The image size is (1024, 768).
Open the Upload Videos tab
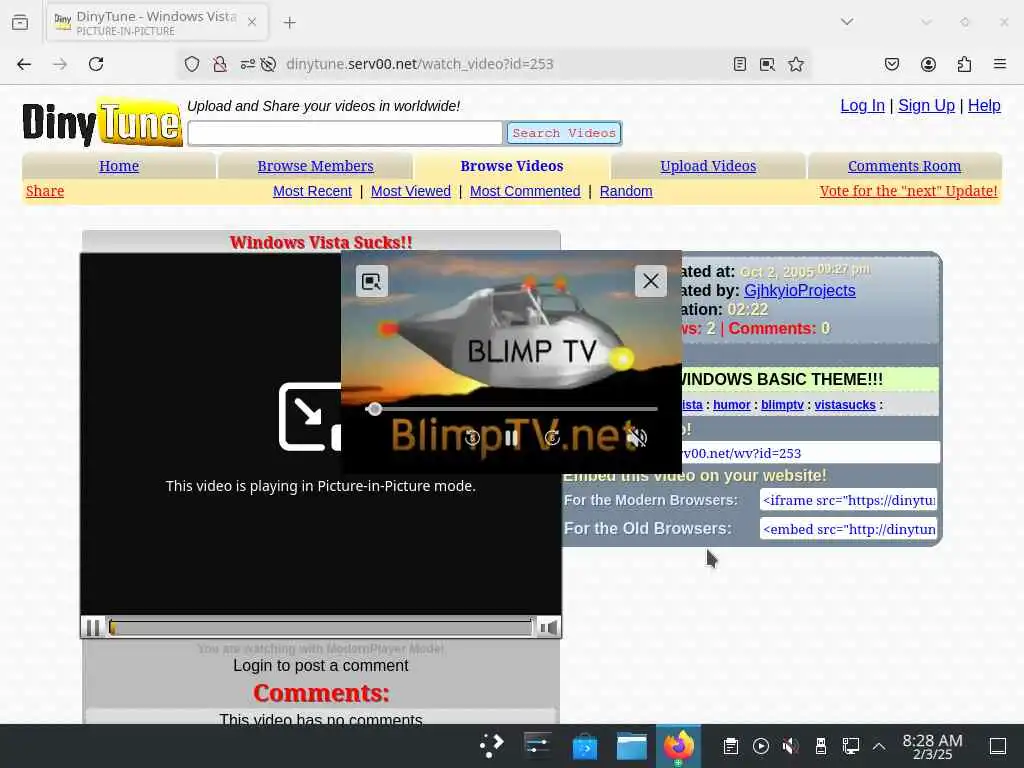point(708,166)
